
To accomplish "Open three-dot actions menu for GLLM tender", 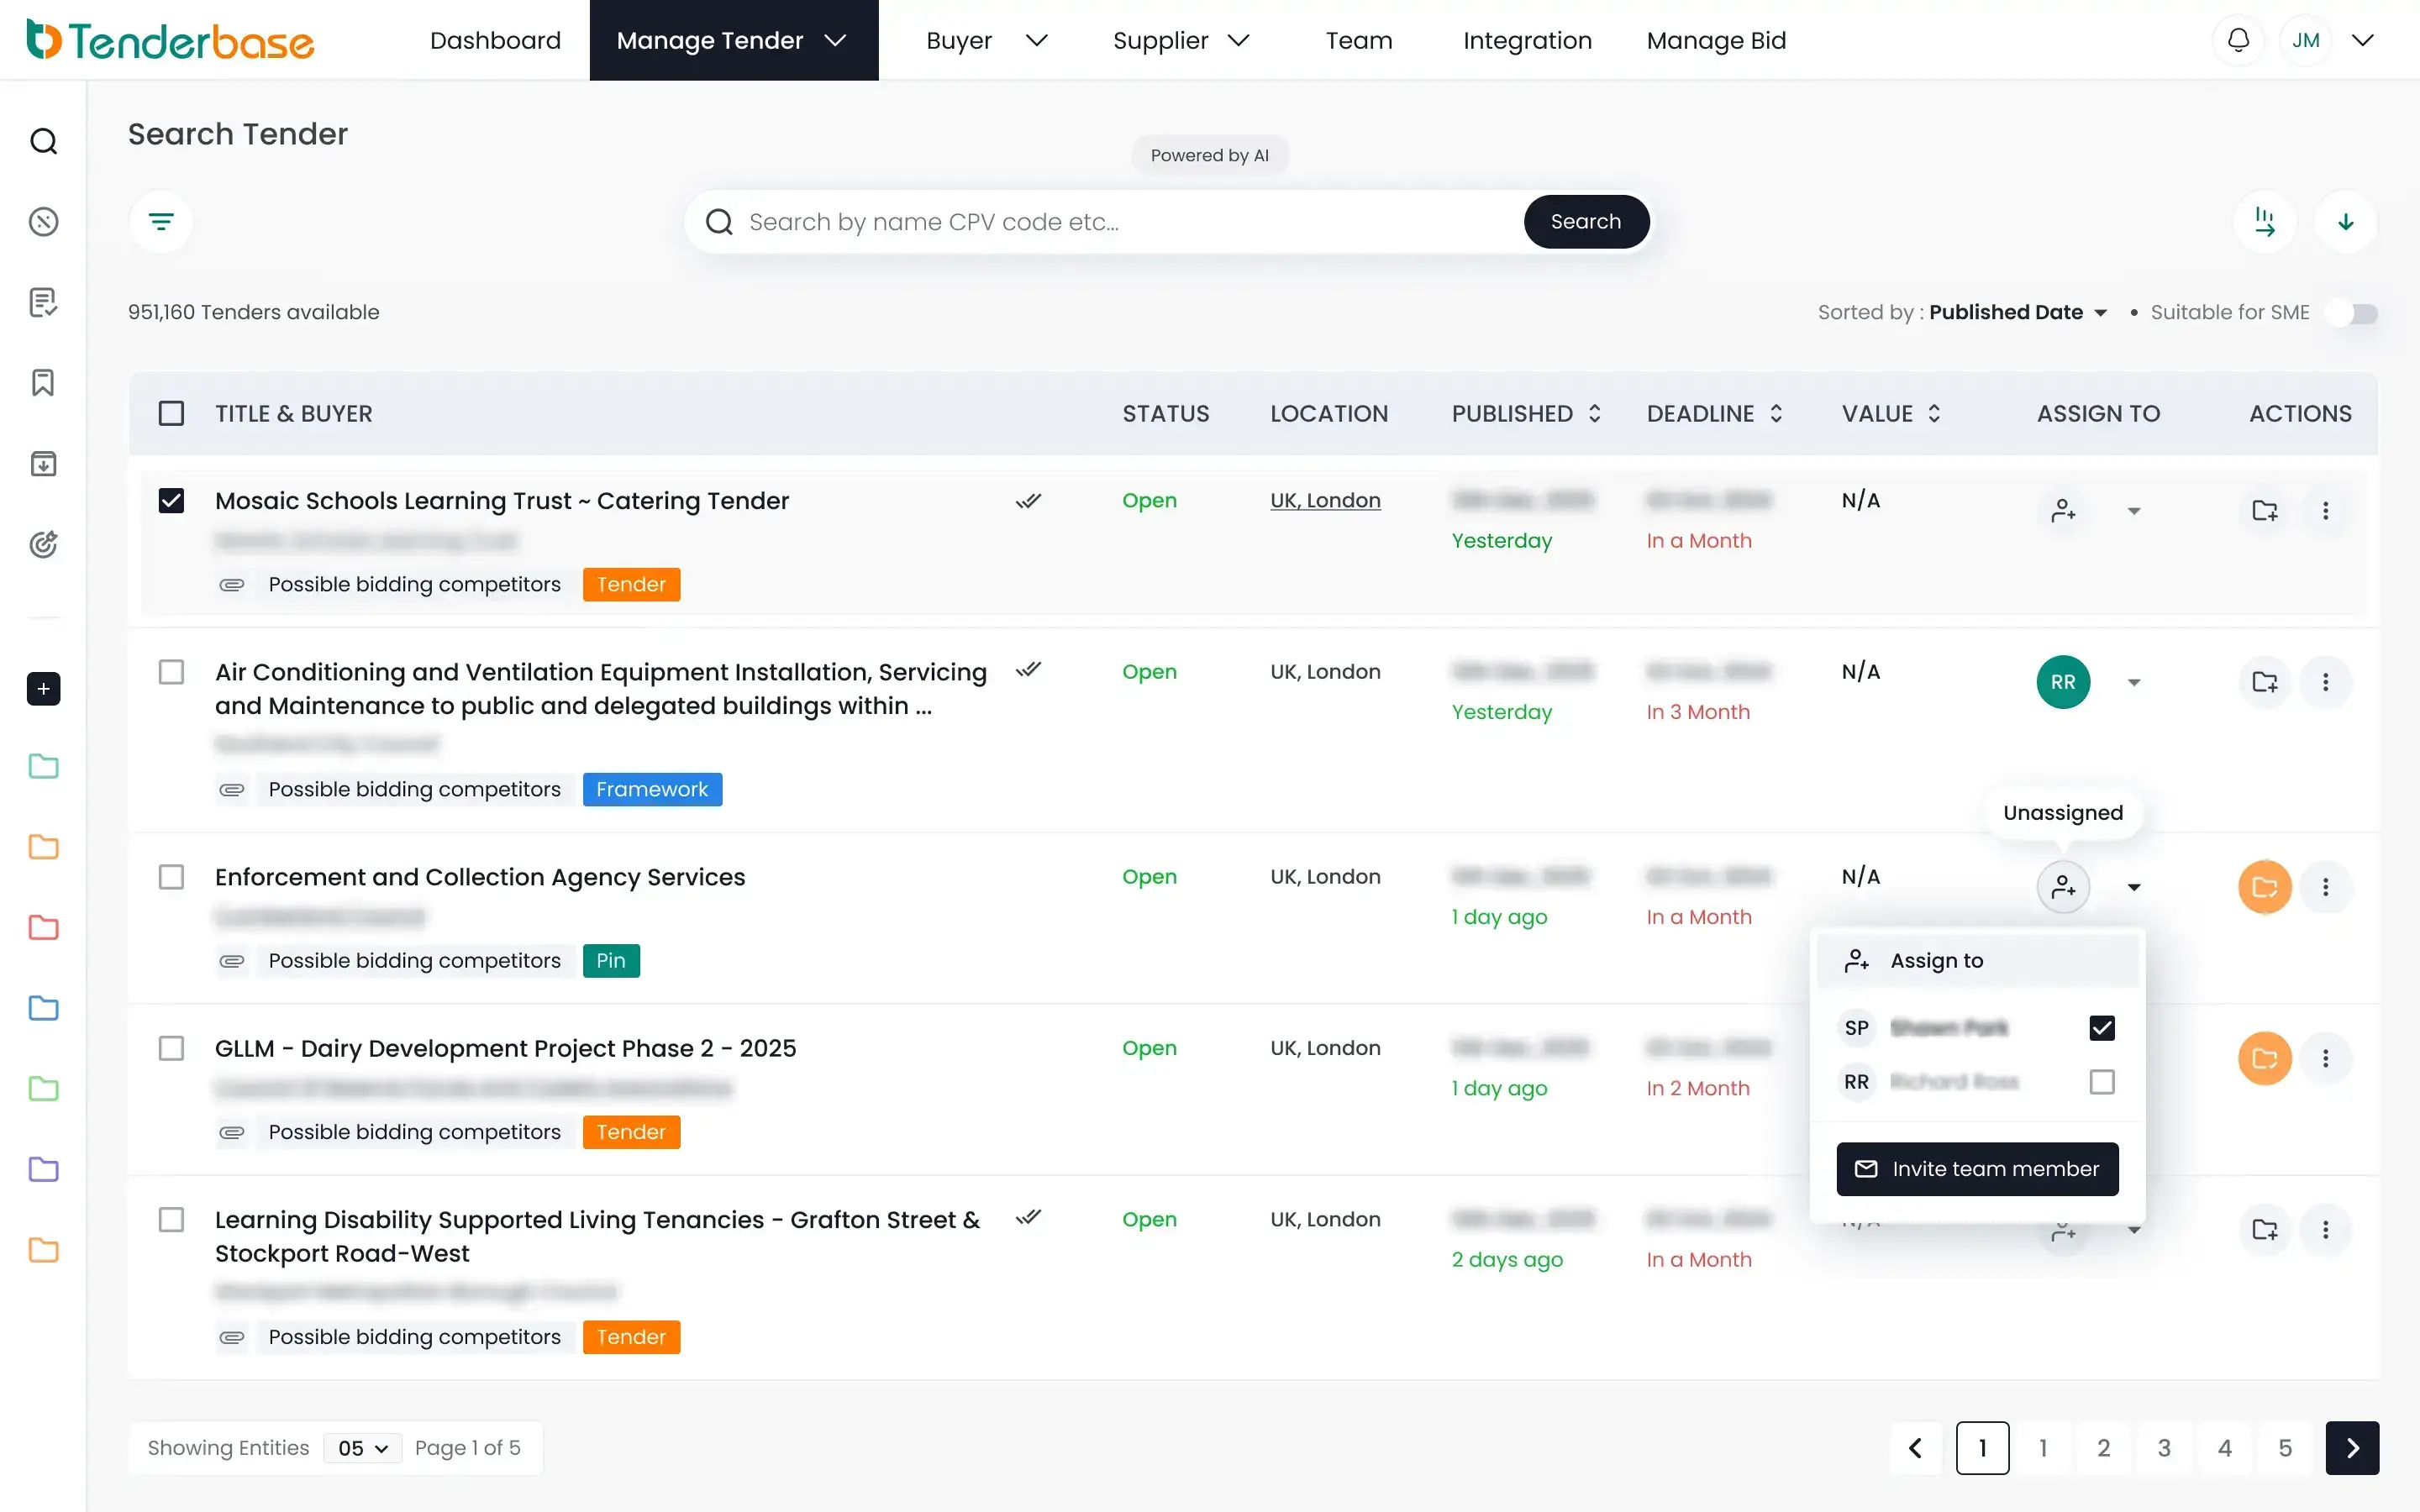I will pos(2325,1058).
